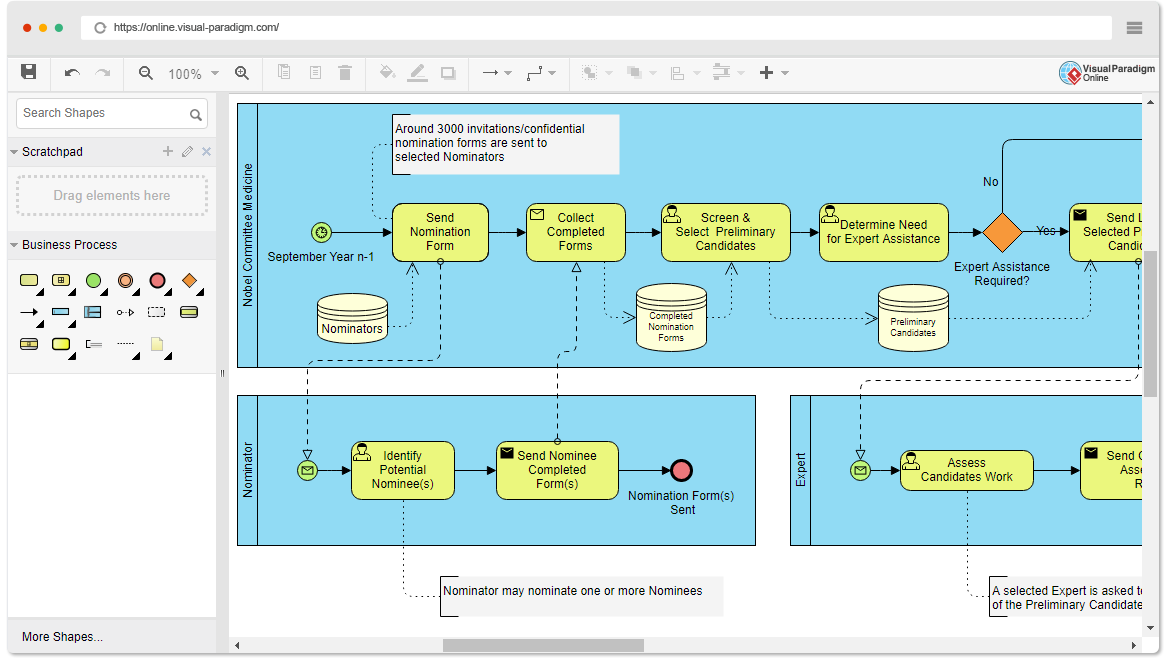1170x665 pixels.
Task: Collapse the Business Process section
Action: [13, 244]
